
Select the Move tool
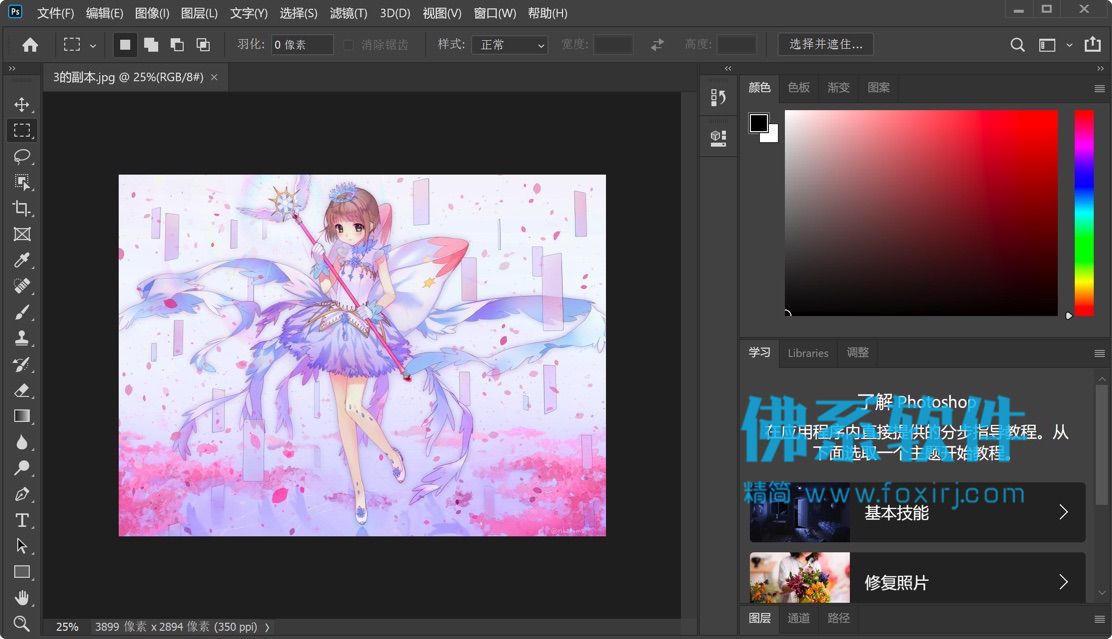pyautogui.click(x=22, y=104)
